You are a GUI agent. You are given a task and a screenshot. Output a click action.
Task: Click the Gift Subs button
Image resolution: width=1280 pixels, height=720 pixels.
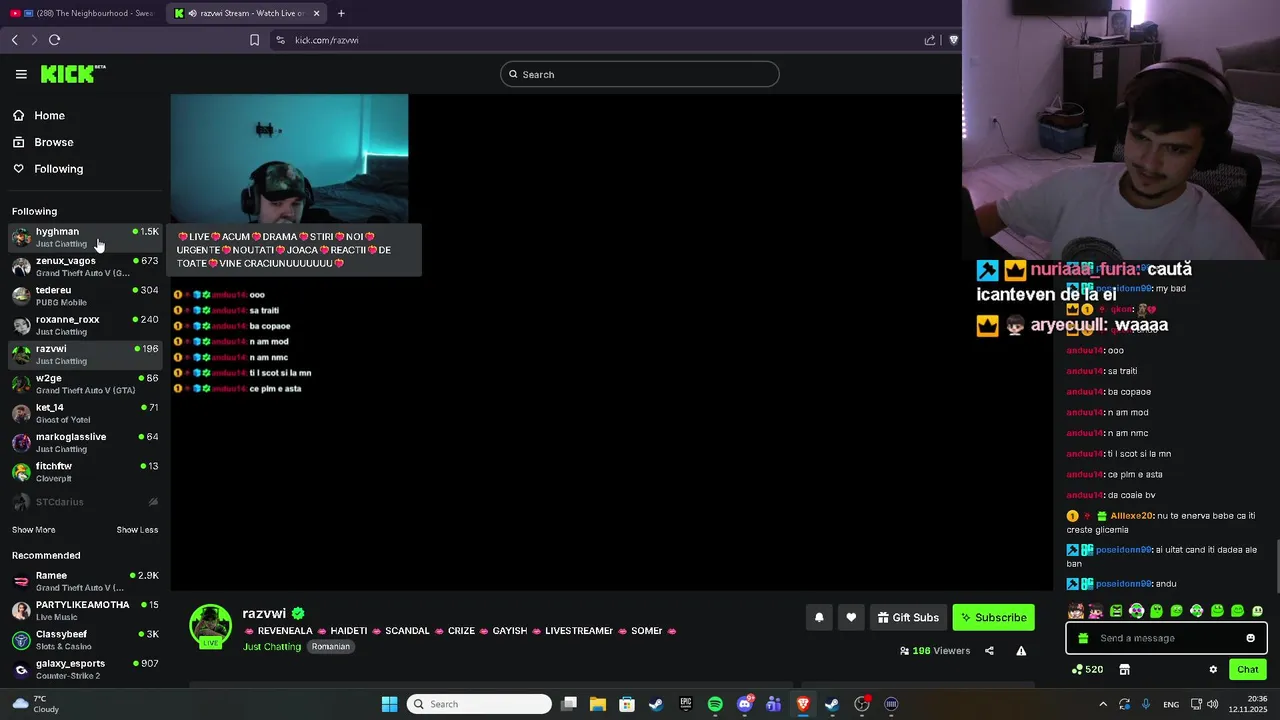click(908, 617)
